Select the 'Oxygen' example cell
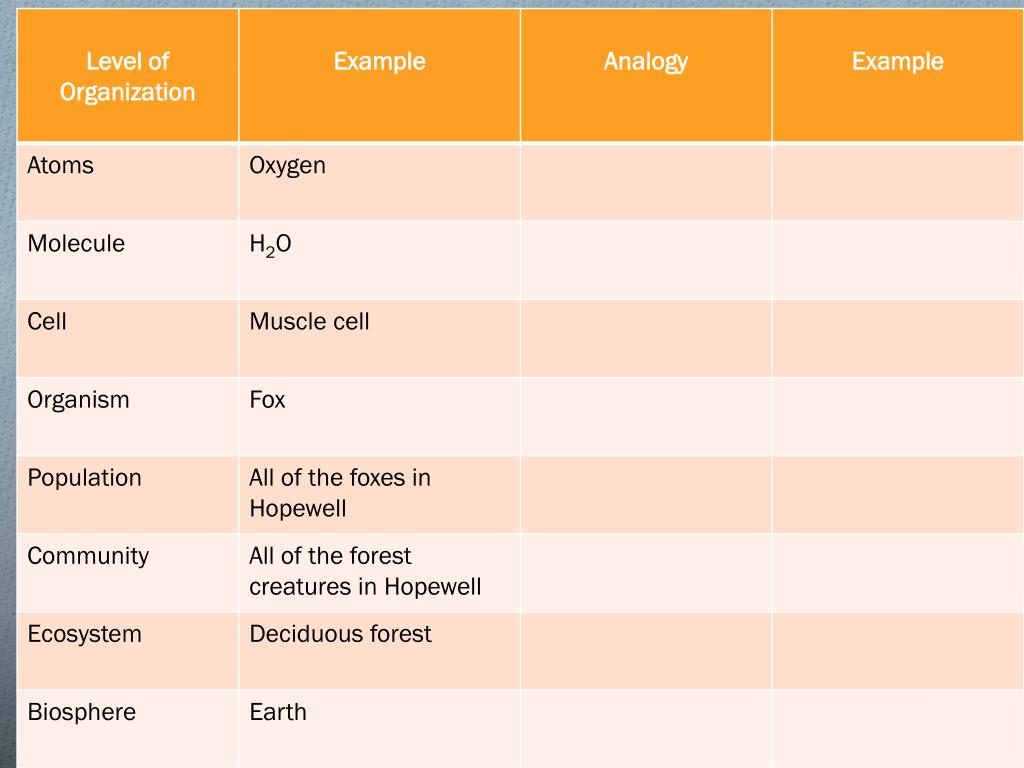The height and width of the screenshot is (768, 1024). (379, 182)
